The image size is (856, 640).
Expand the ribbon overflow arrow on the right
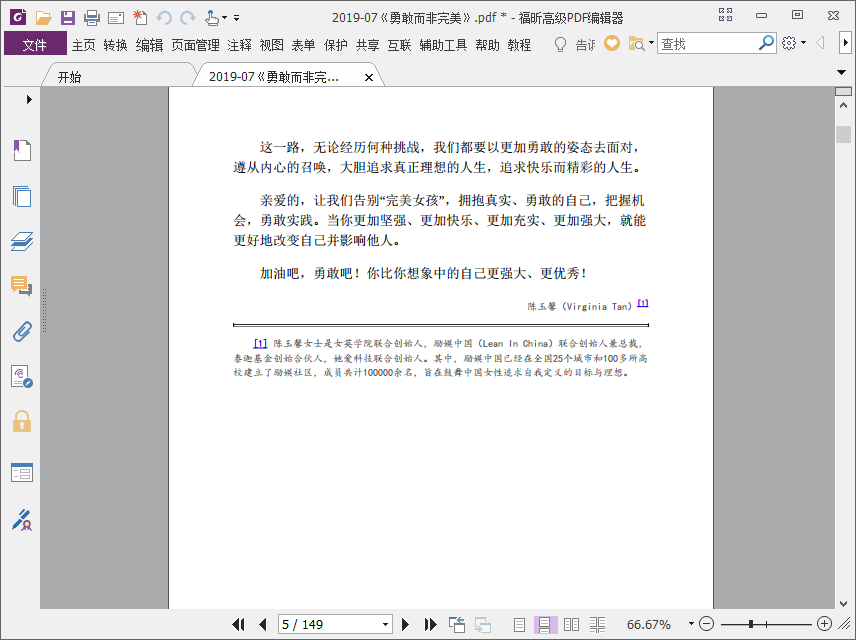tap(846, 43)
